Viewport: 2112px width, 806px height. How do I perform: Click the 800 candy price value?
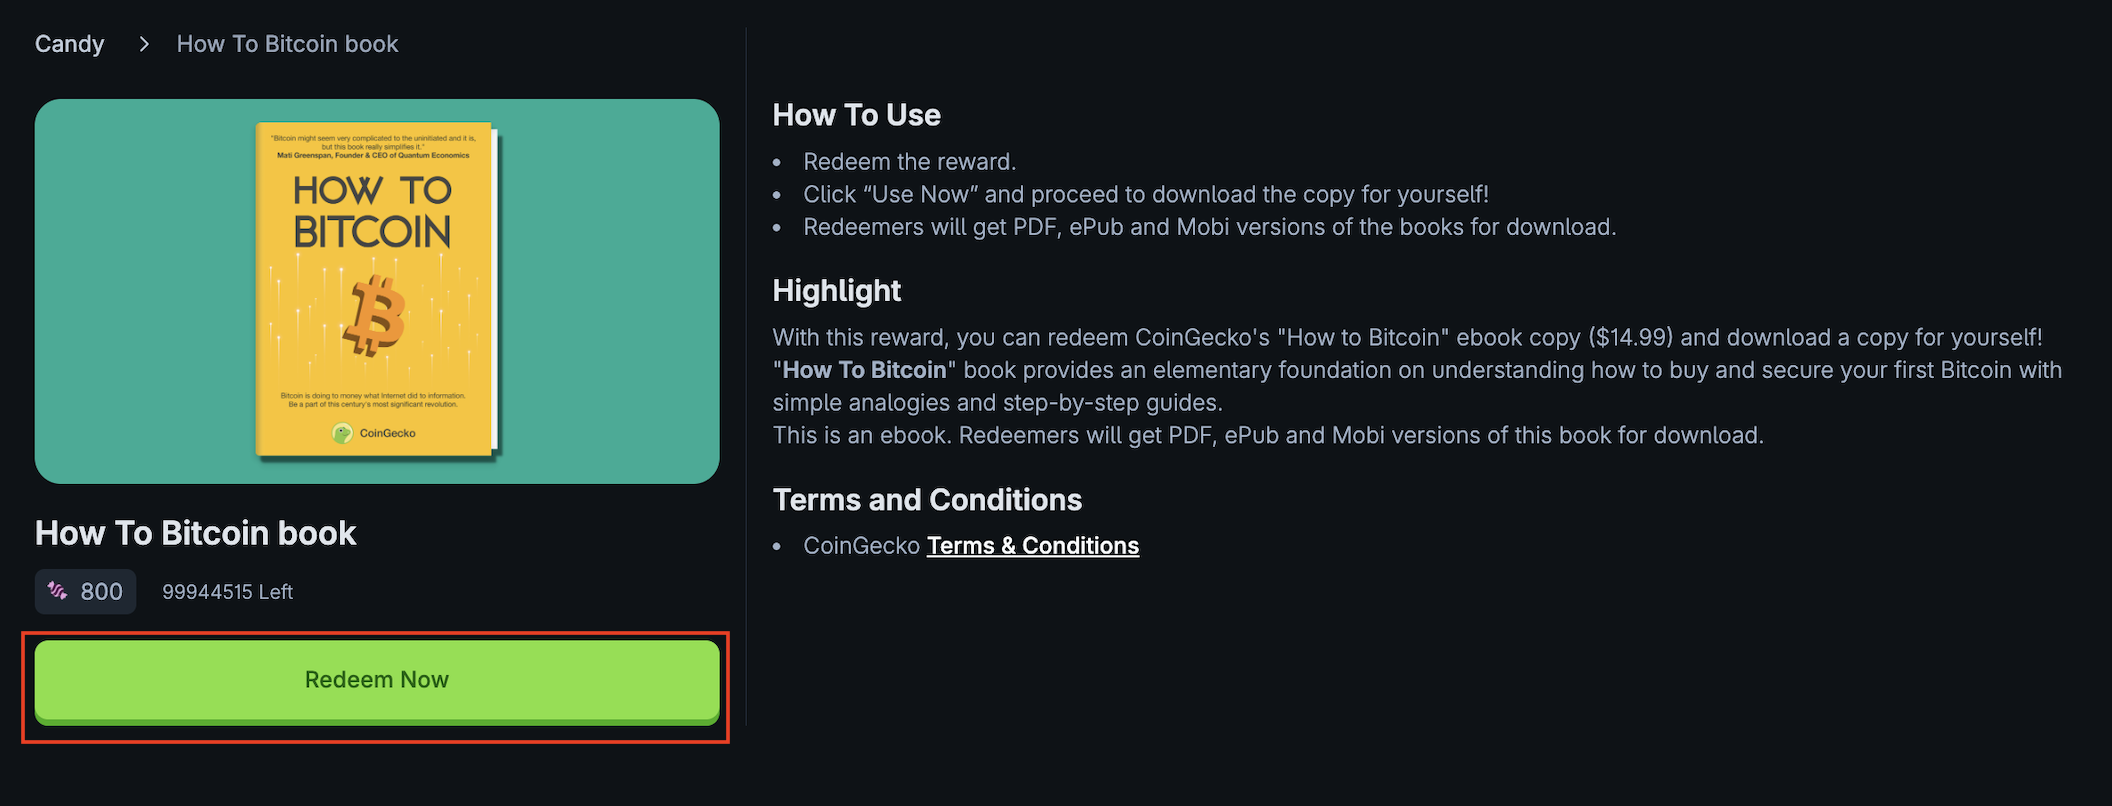(101, 592)
